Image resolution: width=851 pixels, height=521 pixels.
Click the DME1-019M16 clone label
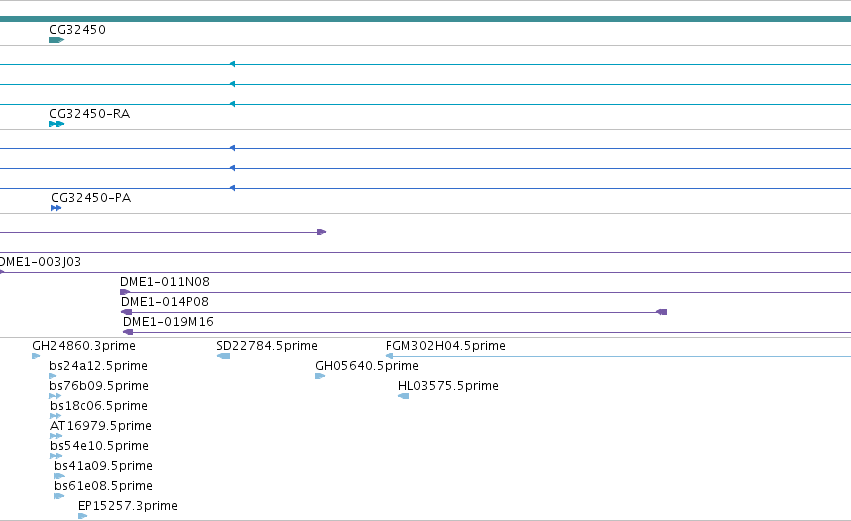pyautogui.click(x=168, y=322)
